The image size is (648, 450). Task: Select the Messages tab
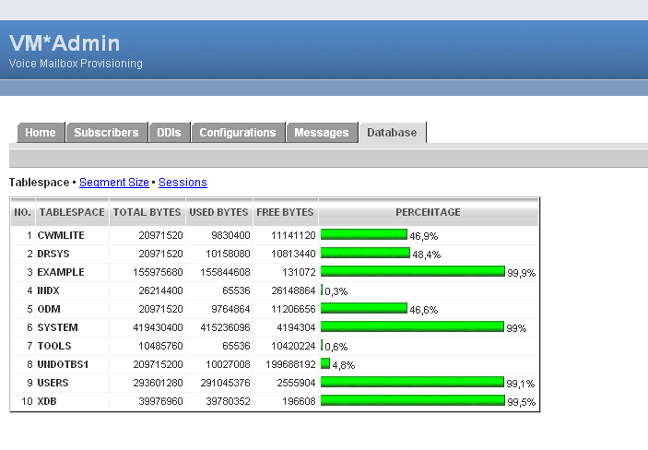(321, 132)
